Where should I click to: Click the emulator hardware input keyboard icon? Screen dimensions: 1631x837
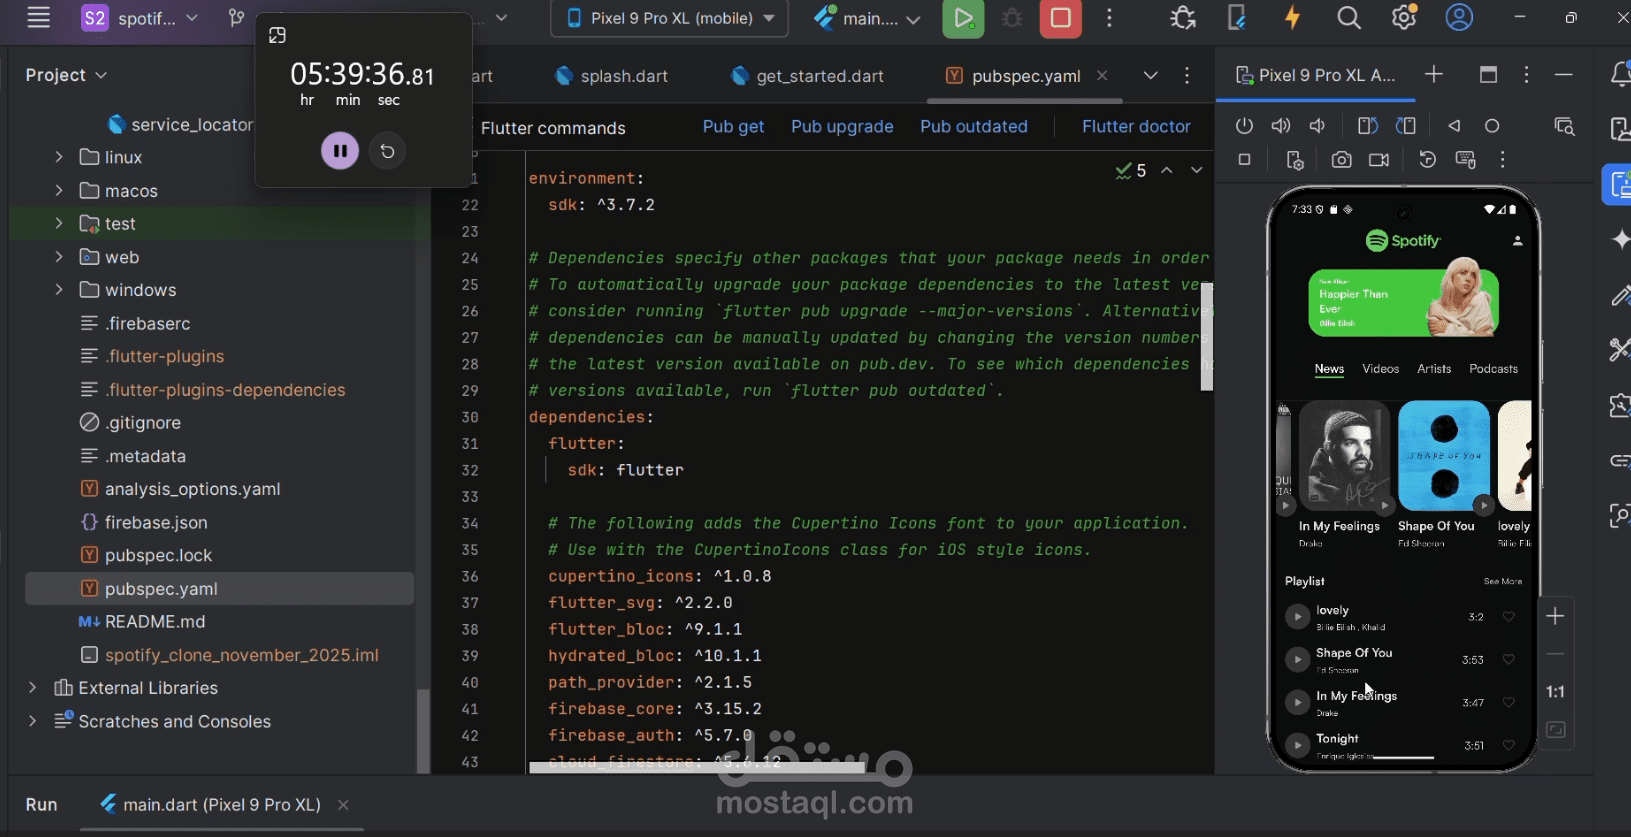point(1466,160)
